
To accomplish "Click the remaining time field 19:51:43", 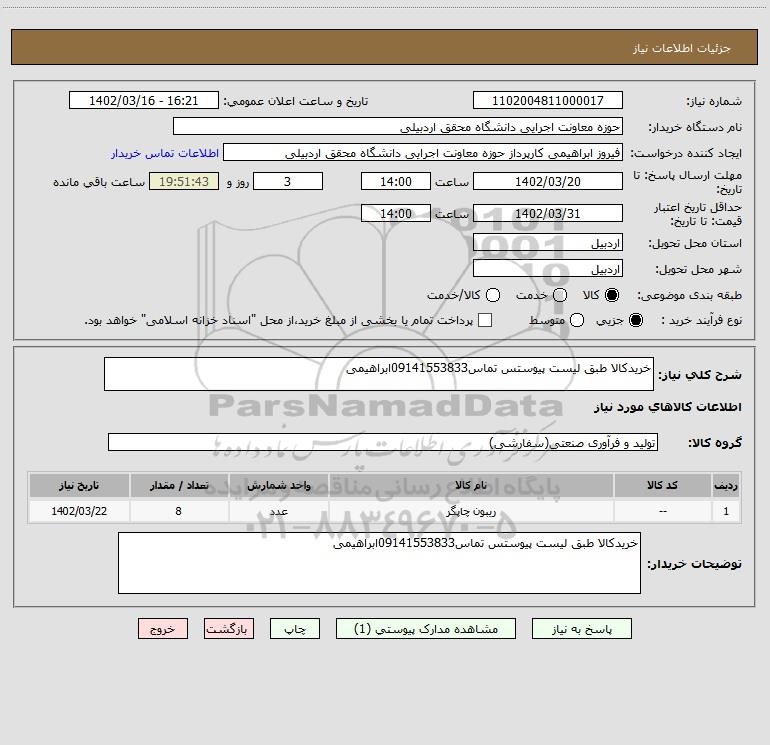I will pyautogui.click(x=184, y=181).
